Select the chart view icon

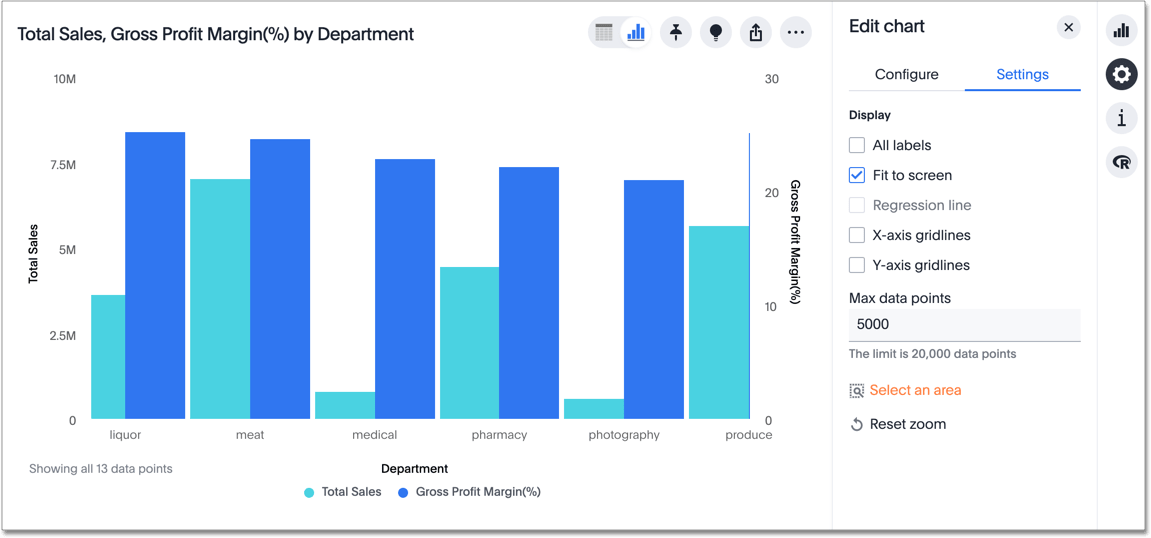pyautogui.click(x=636, y=33)
